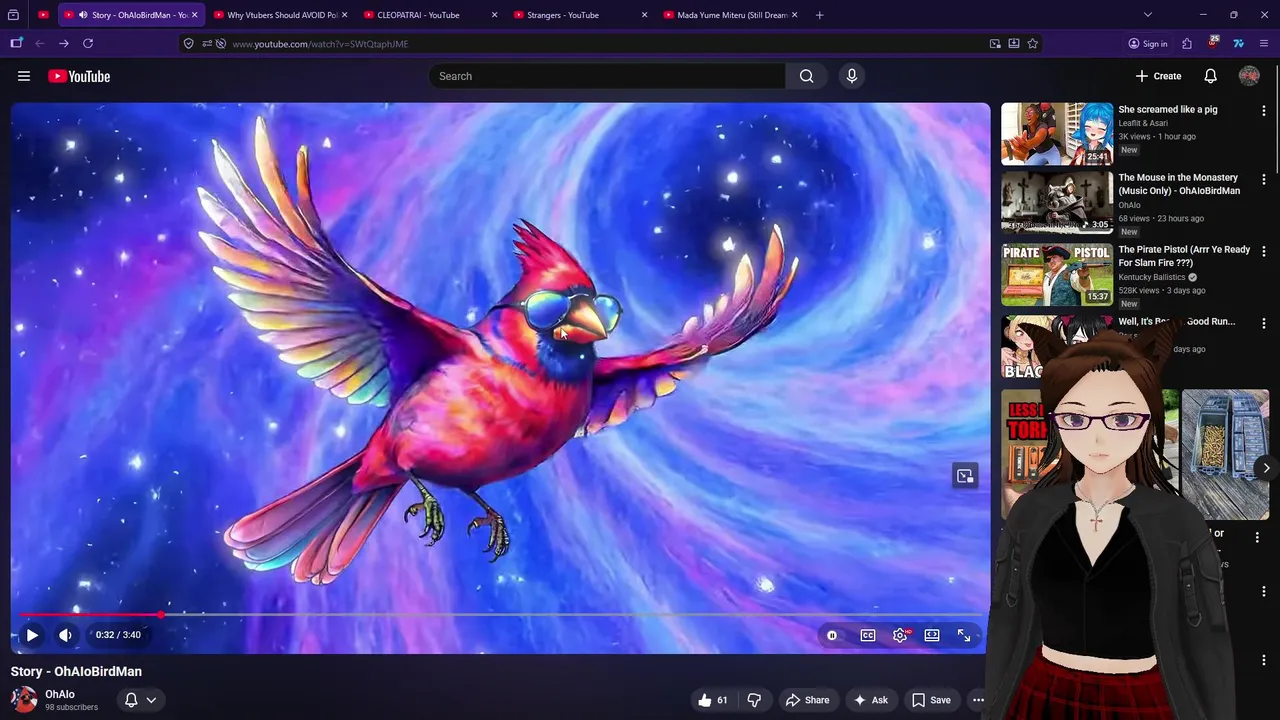This screenshot has height=720, width=1280.
Task: Click in the YouTube search field
Action: (x=607, y=76)
